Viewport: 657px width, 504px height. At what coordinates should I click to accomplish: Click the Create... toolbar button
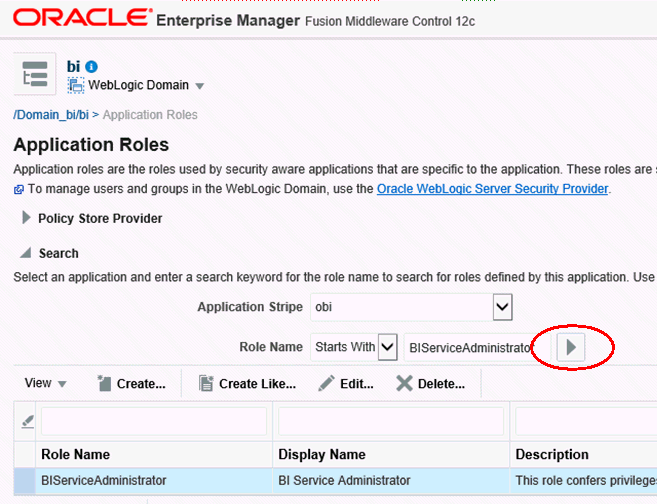pos(131,383)
